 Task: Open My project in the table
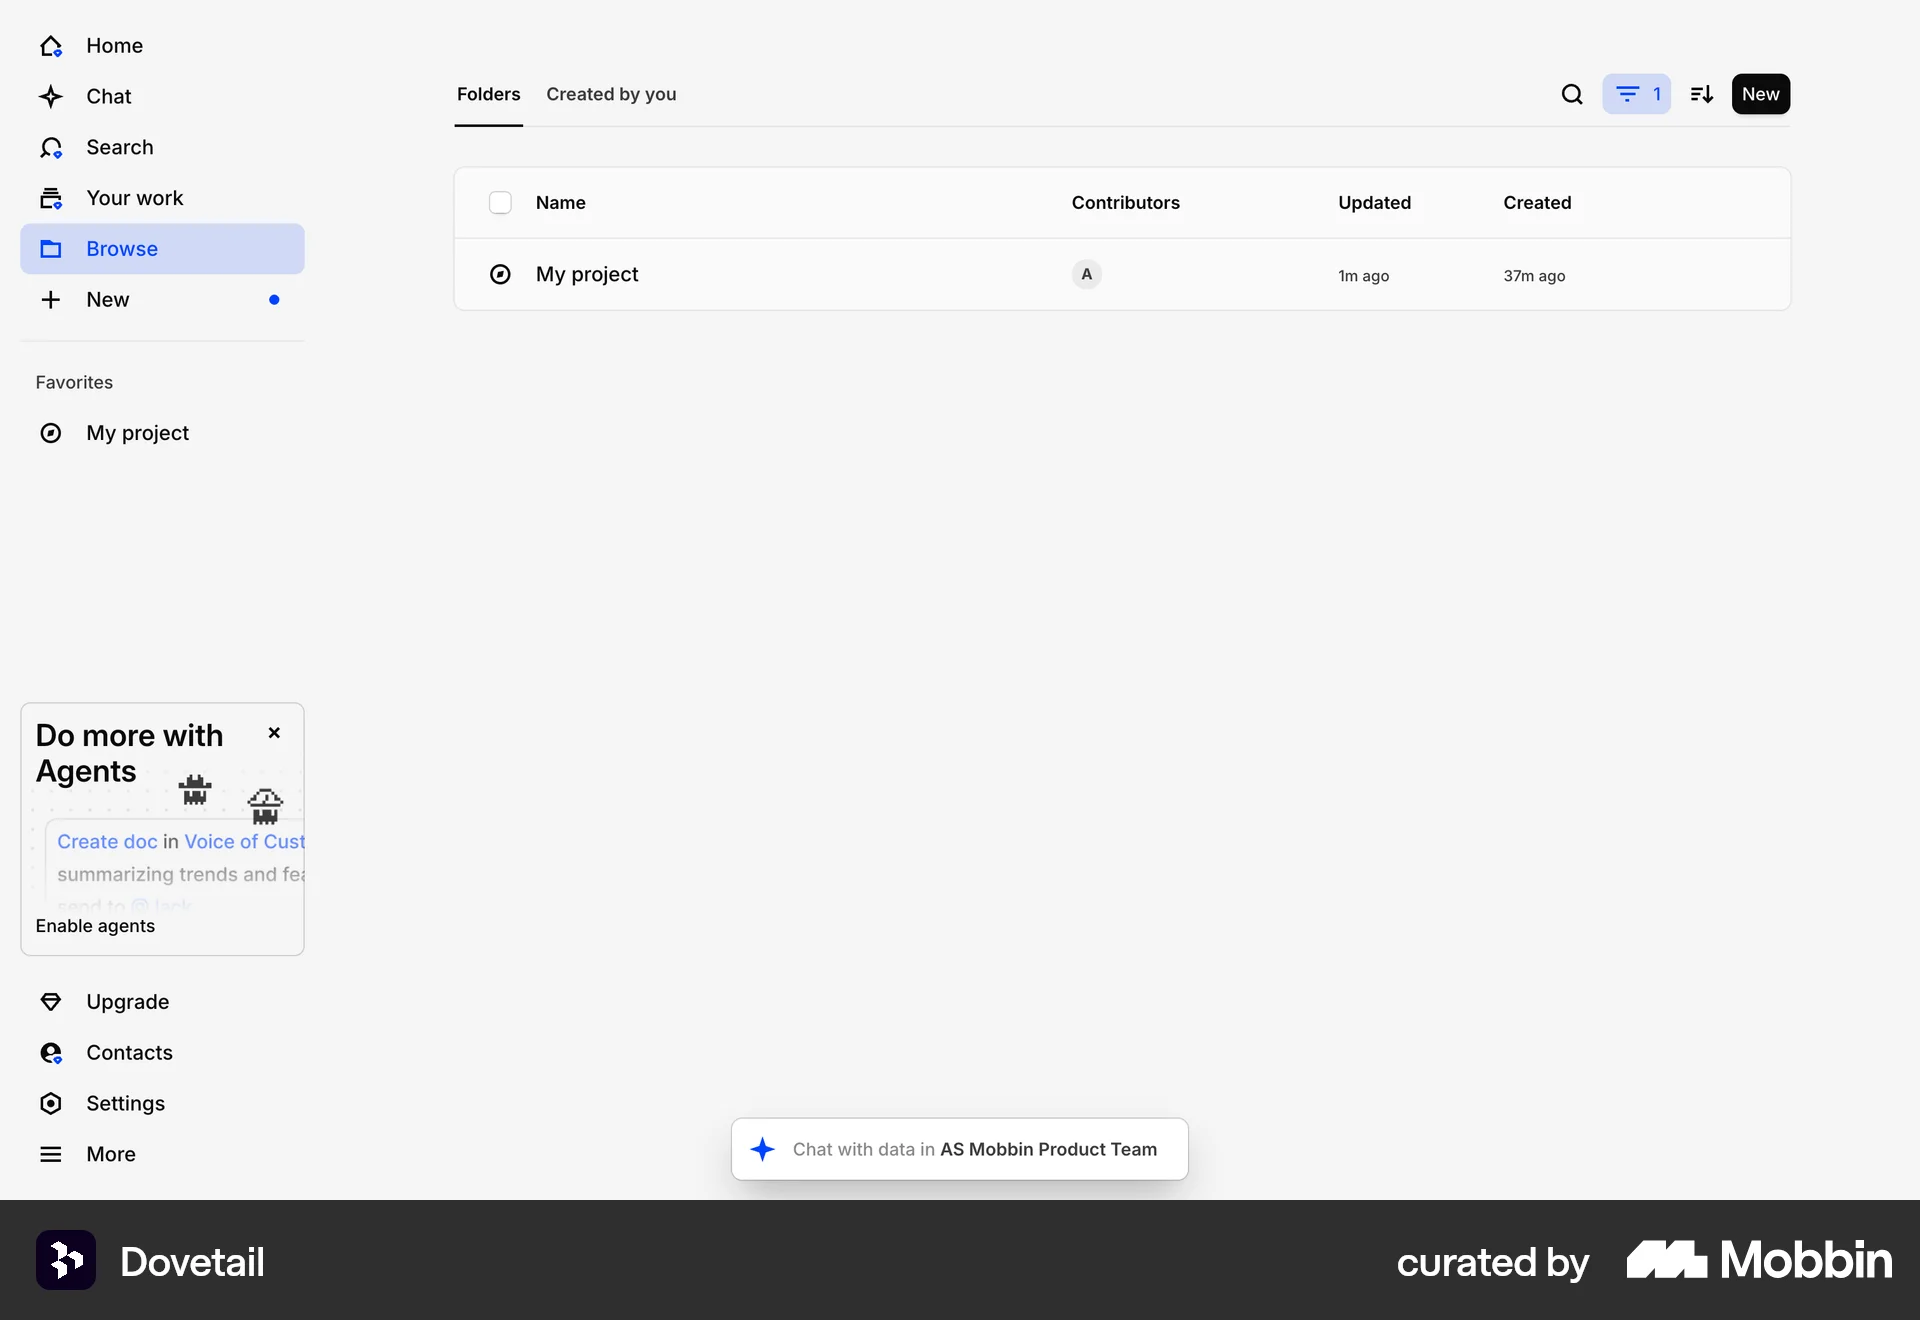[587, 274]
